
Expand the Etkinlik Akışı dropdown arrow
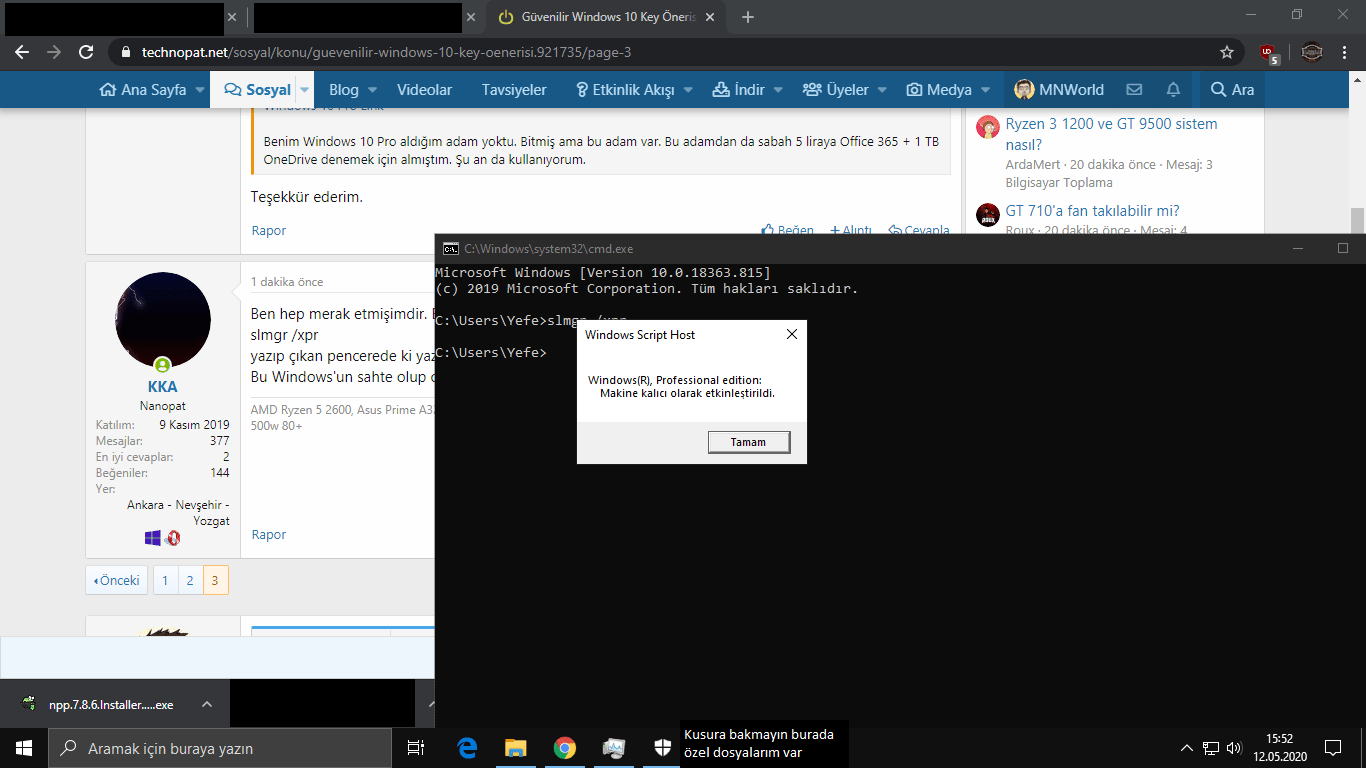(688, 90)
